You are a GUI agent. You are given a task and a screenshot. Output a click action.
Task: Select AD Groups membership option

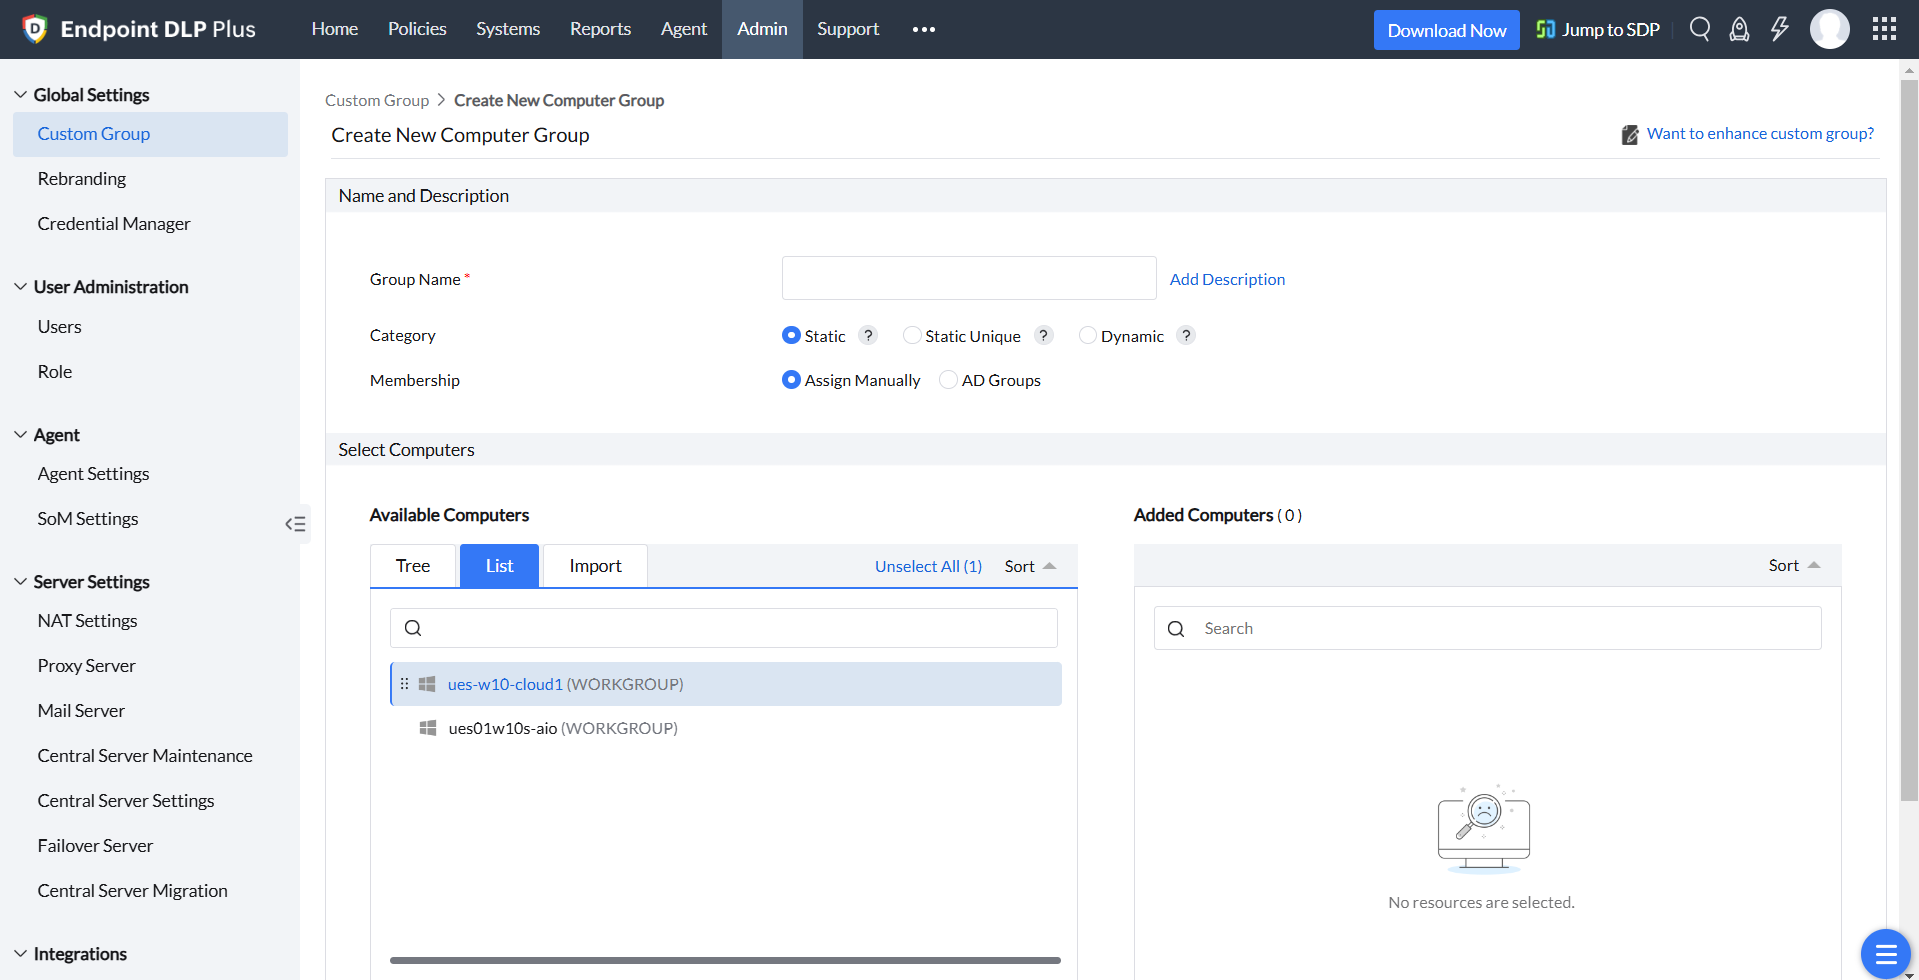click(948, 380)
